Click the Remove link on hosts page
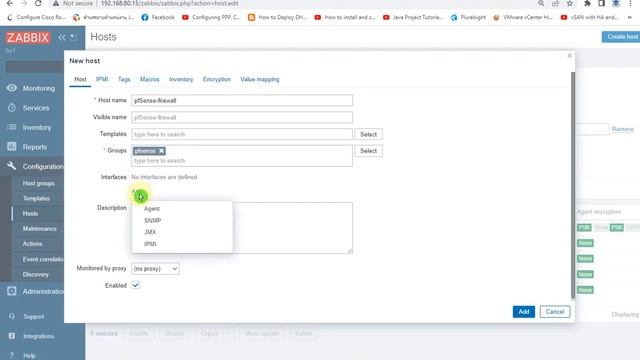This screenshot has height=360, width=640. click(622, 129)
